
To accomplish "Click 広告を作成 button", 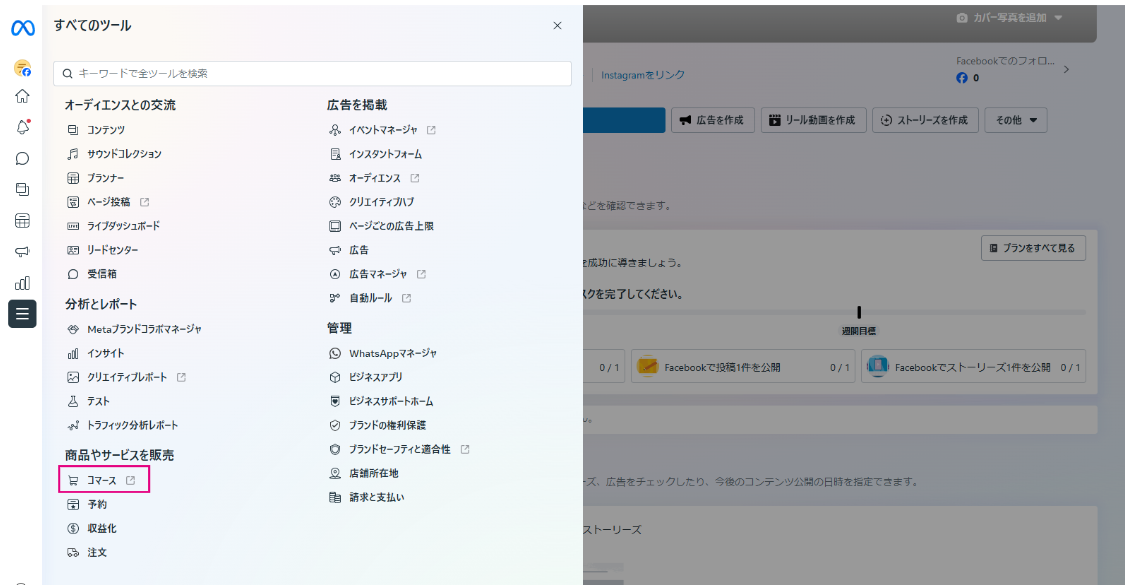I will pos(712,121).
